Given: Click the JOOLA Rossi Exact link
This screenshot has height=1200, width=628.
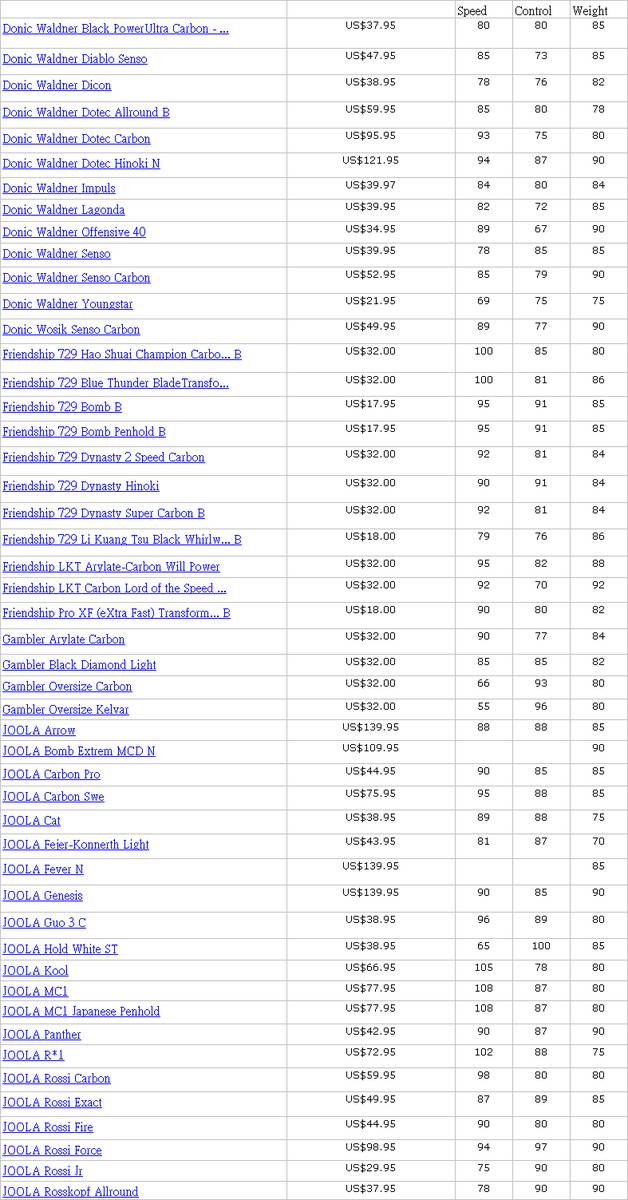Looking at the screenshot, I should [52, 1103].
